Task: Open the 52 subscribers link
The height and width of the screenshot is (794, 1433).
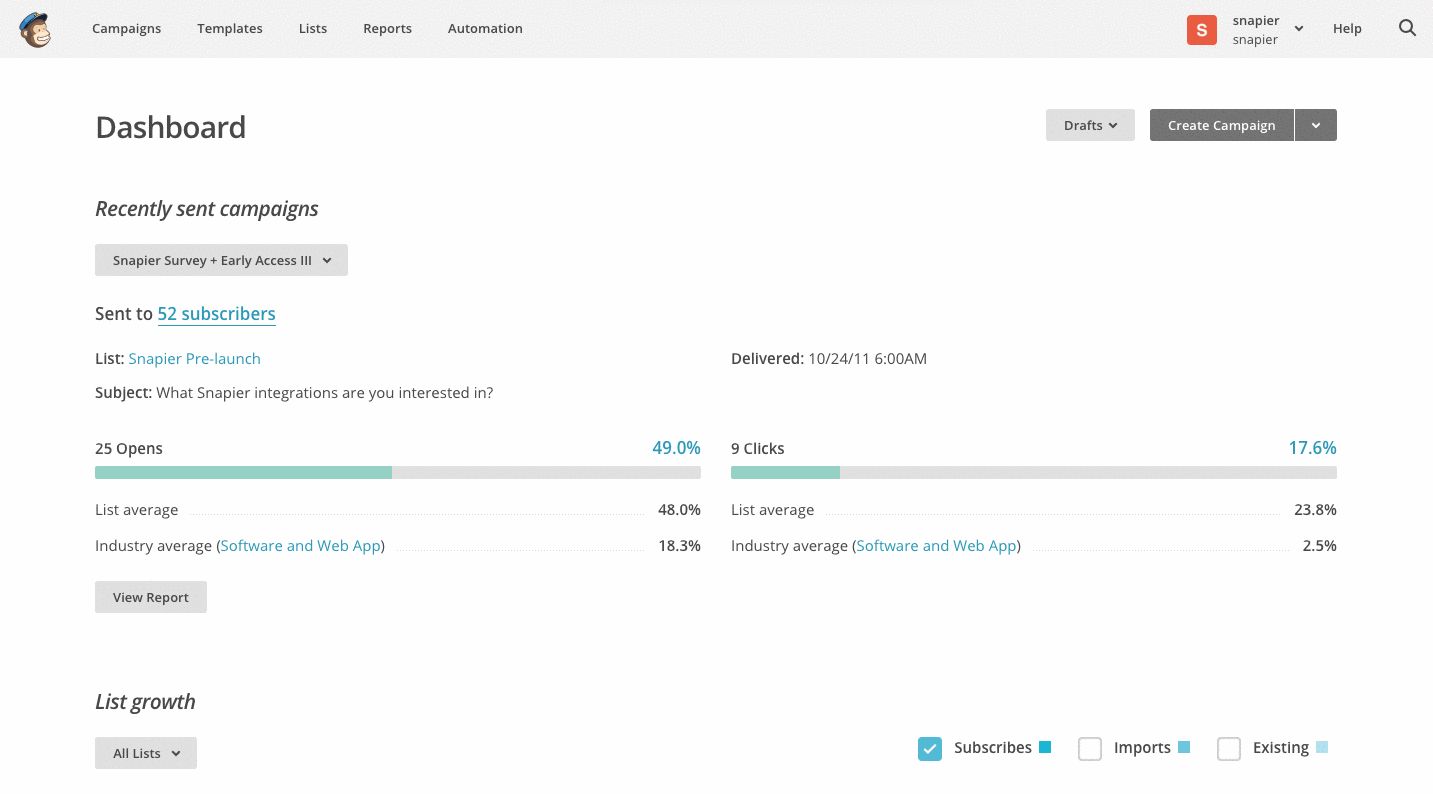Action: point(216,314)
